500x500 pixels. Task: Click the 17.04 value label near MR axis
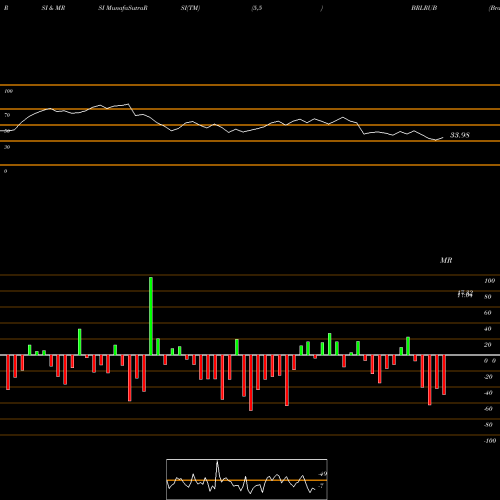click(465, 295)
